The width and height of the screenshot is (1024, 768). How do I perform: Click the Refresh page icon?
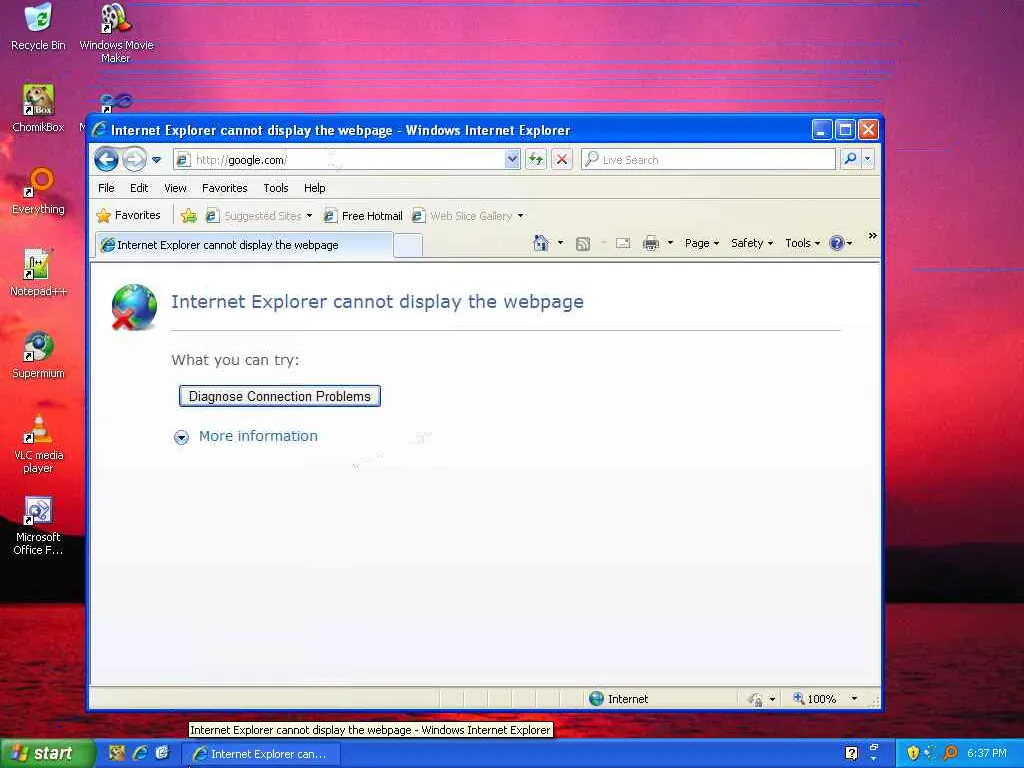point(536,159)
